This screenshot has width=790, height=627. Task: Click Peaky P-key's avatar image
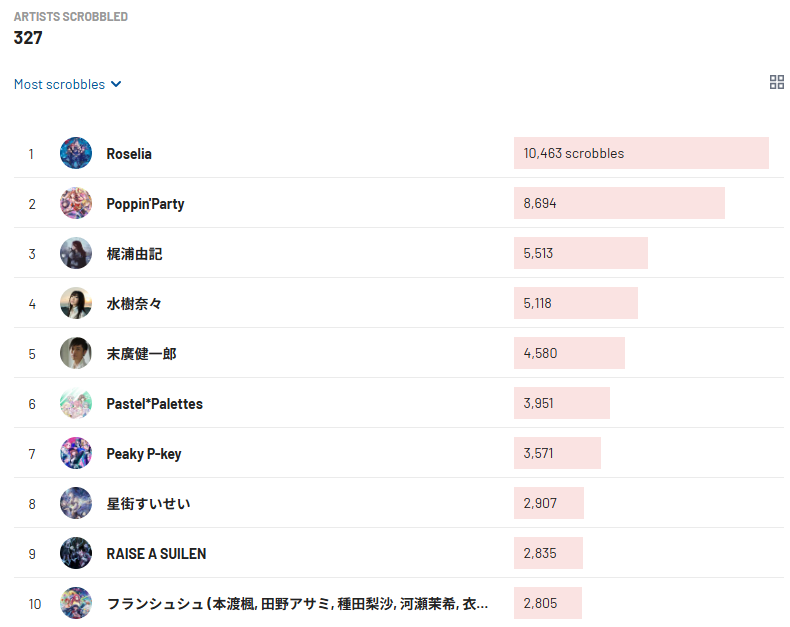coord(76,453)
